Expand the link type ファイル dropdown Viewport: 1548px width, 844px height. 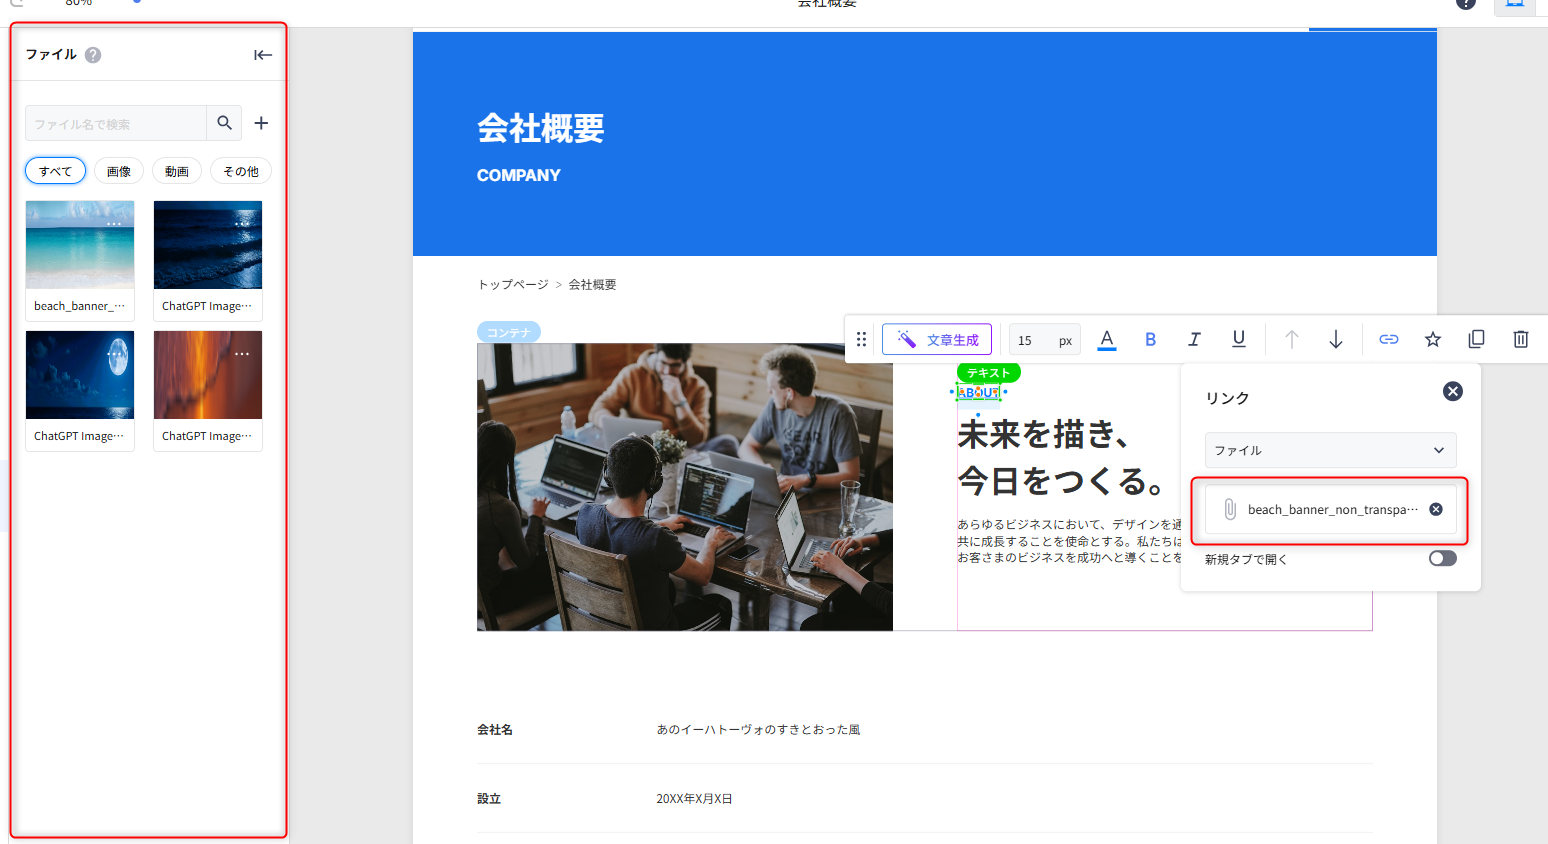tap(1330, 450)
